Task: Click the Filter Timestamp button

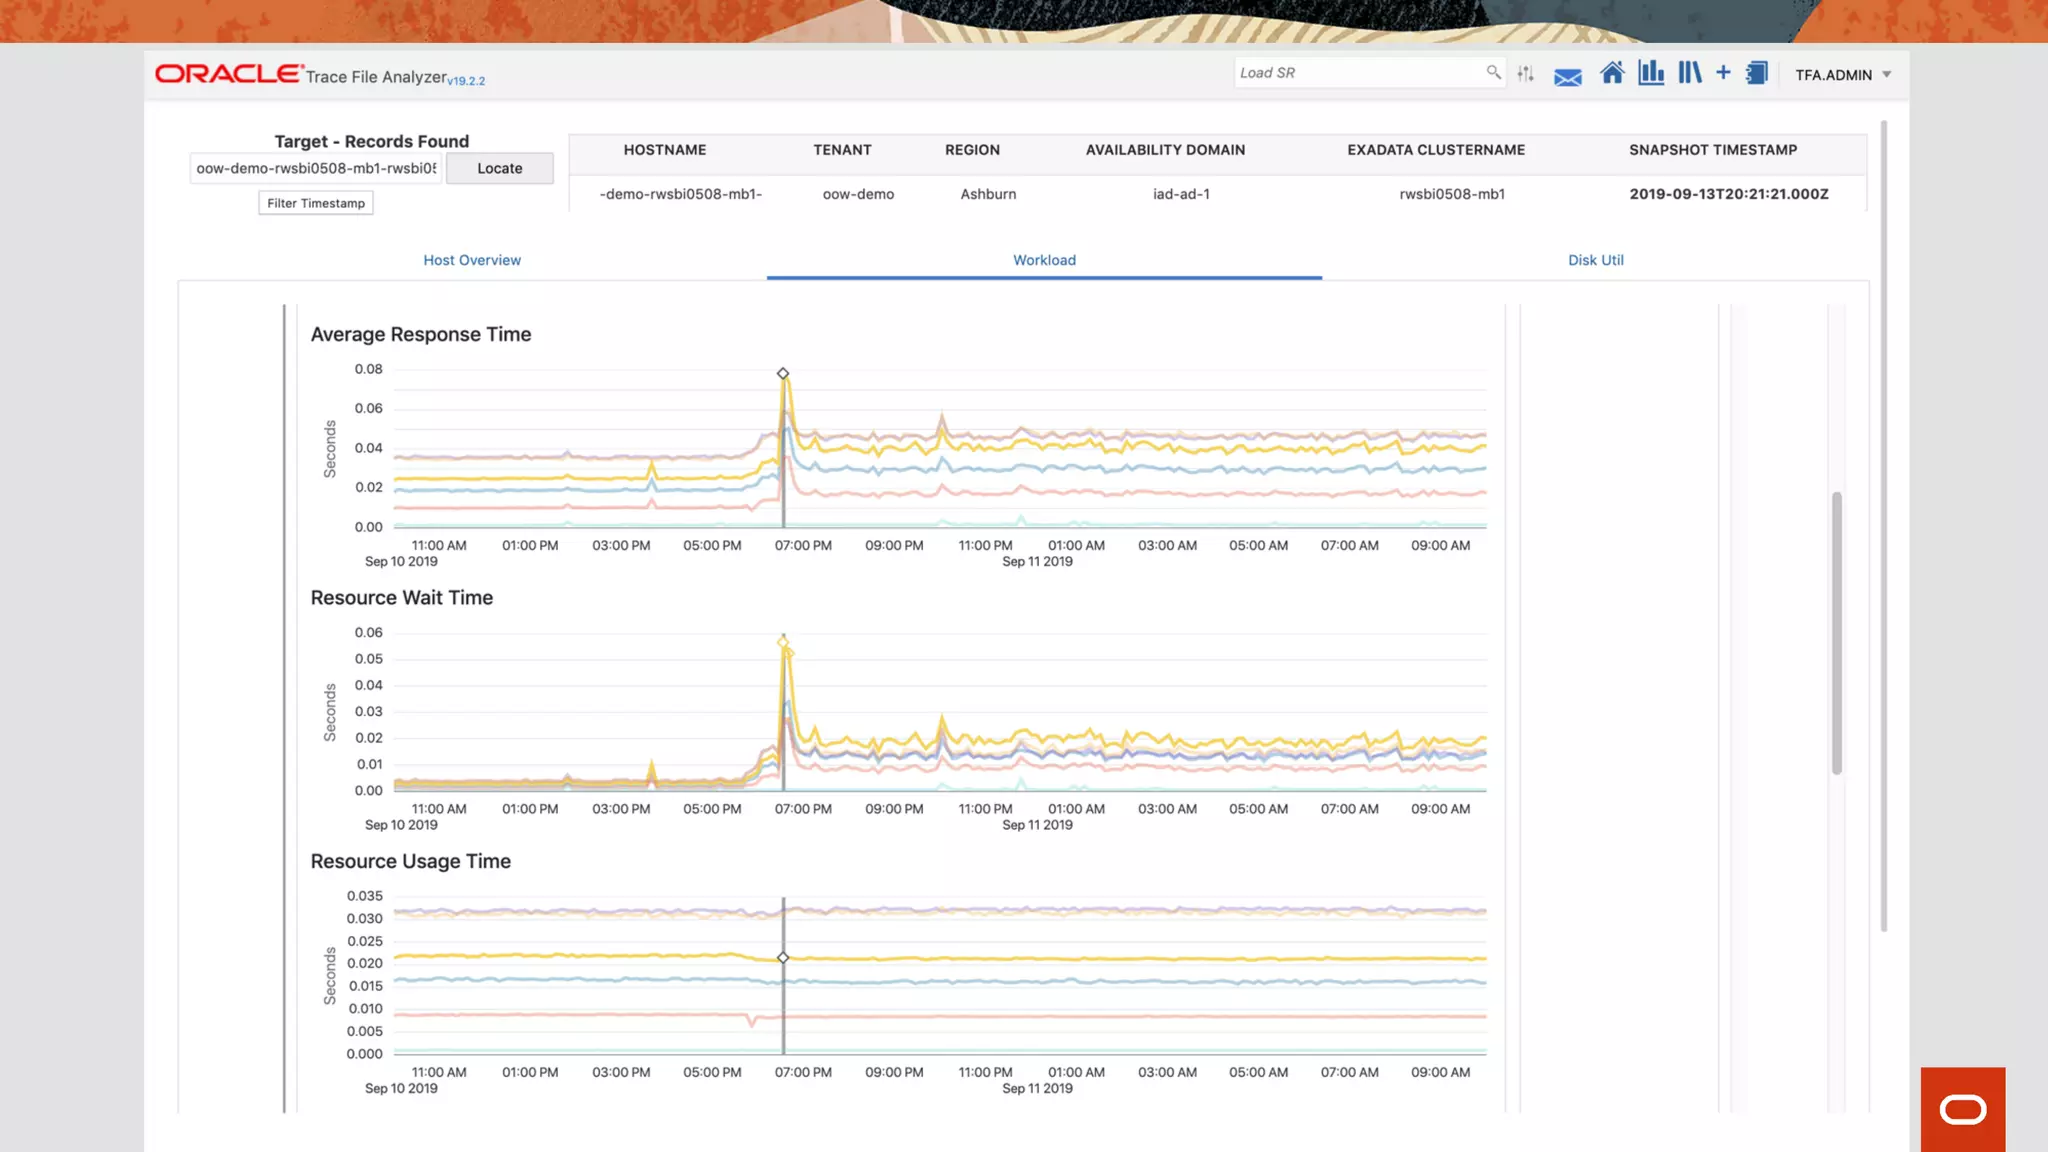Action: coord(316,203)
